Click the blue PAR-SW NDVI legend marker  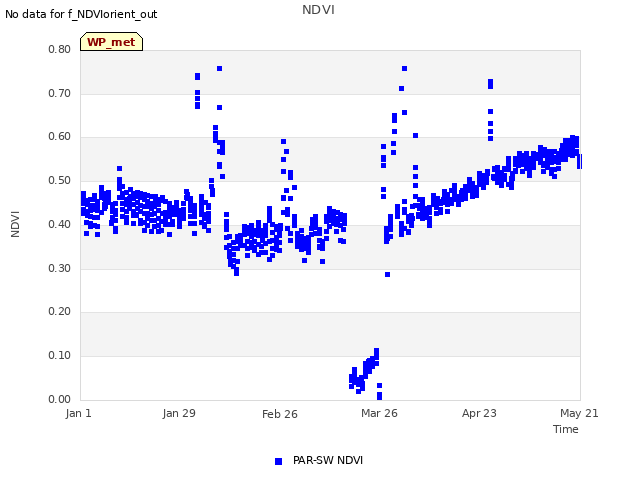[x=278, y=461]
